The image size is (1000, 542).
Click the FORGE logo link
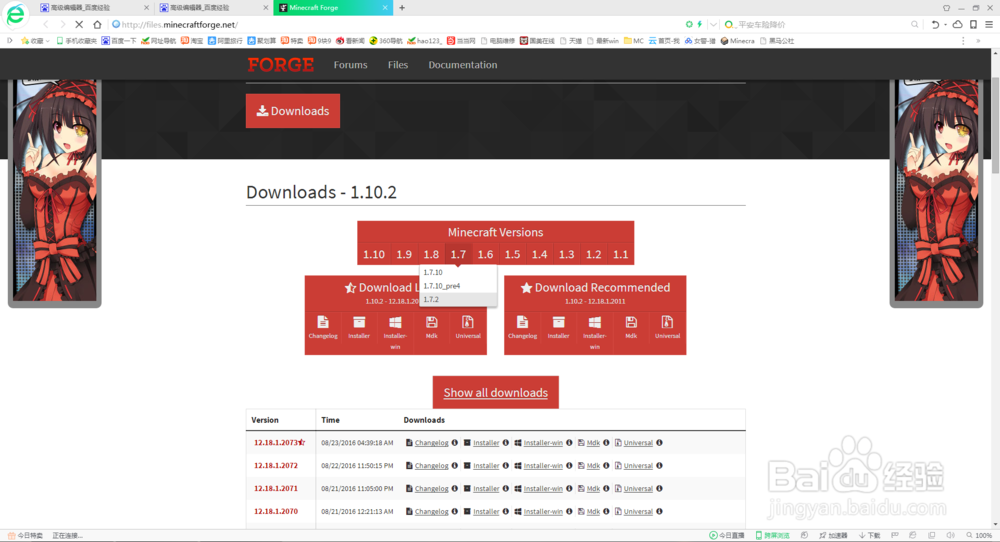click(281, 64)
